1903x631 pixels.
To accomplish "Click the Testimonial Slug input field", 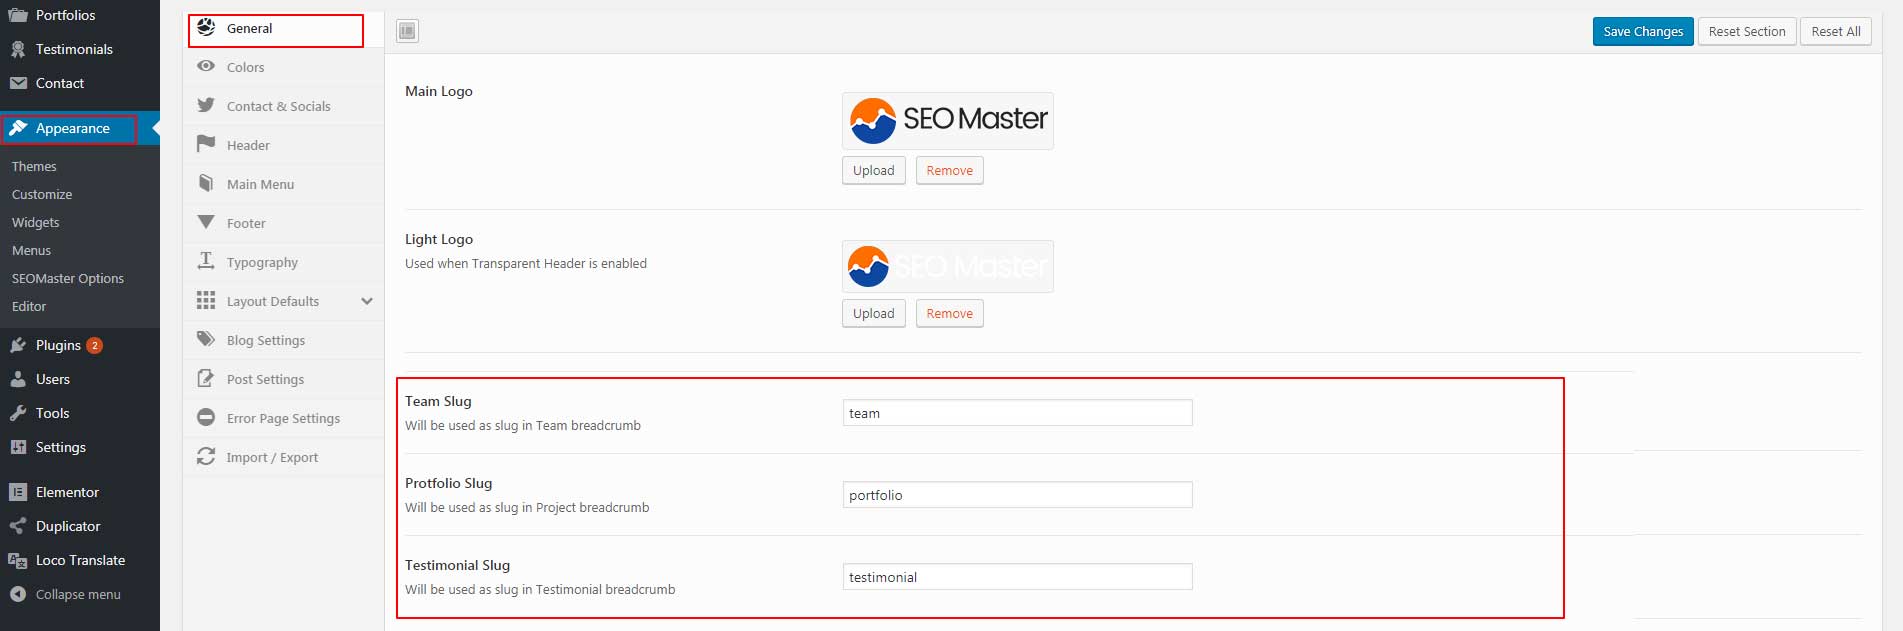I will click(1018, 577).
